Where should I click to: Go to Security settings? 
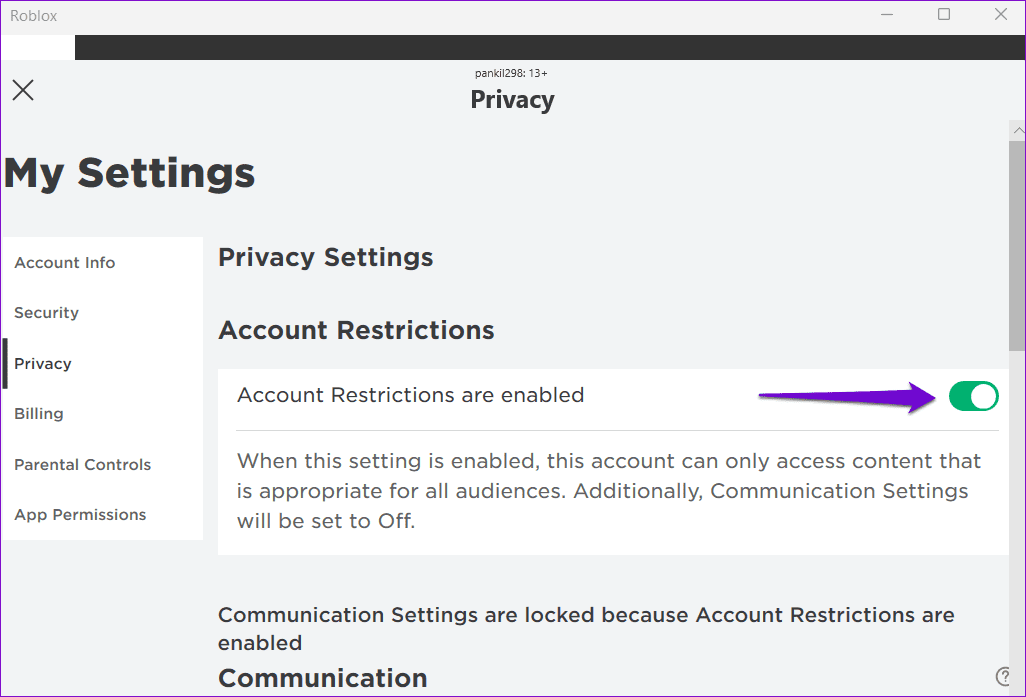[x=46, y=313]
